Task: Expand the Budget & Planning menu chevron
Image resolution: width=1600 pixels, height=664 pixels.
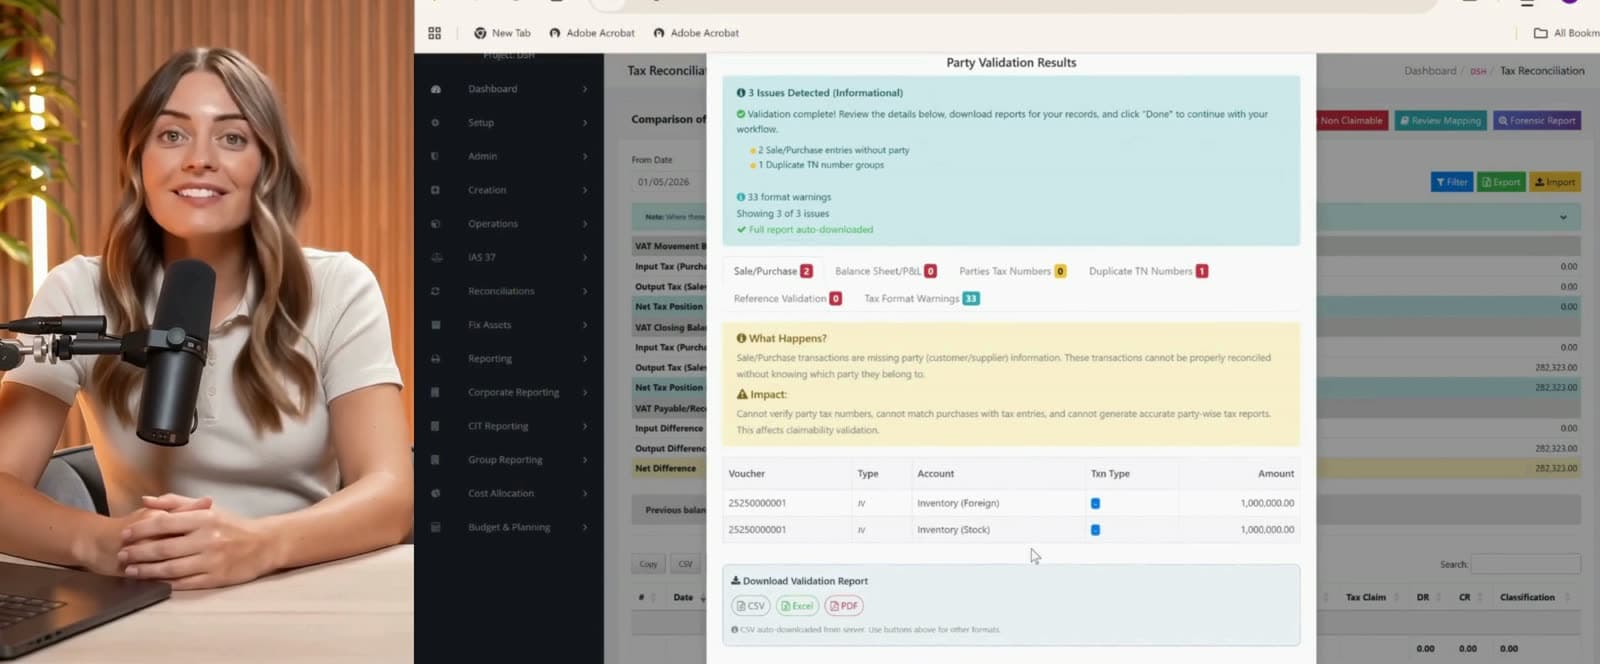Action: tap(585, 527)
